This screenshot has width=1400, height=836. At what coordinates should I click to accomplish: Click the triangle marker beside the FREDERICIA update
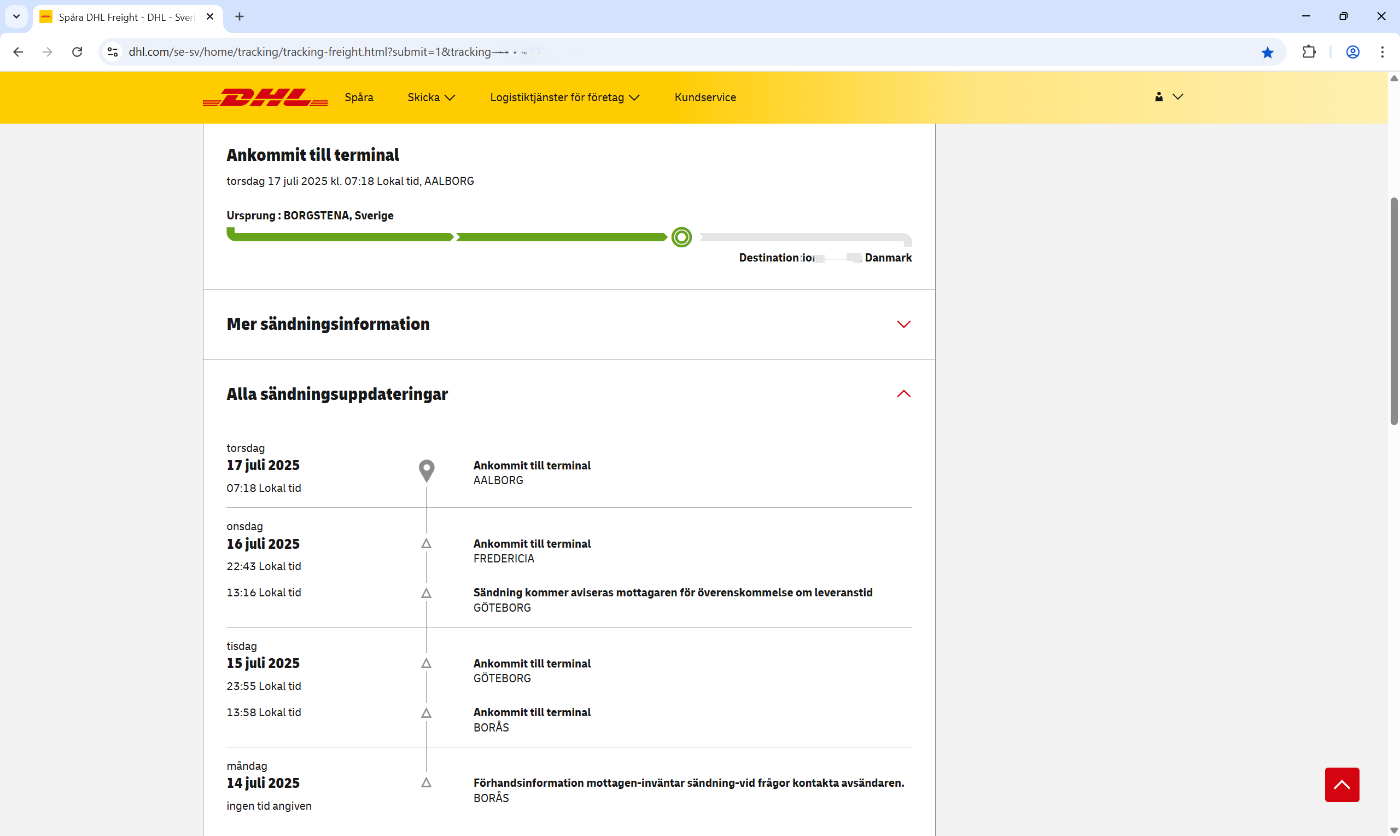point(426,544)
